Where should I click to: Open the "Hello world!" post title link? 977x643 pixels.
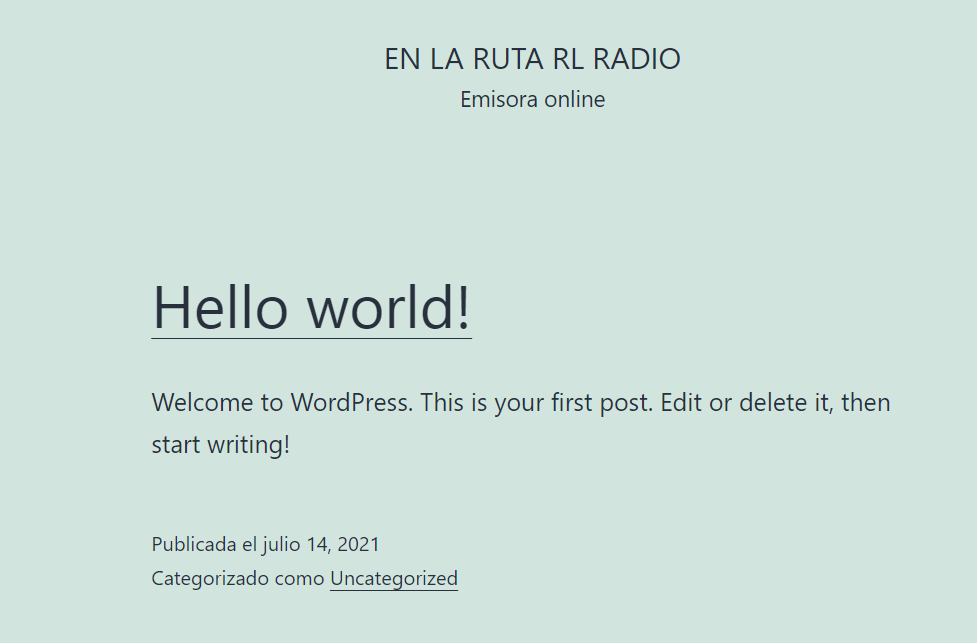click(x=311, y=307)
